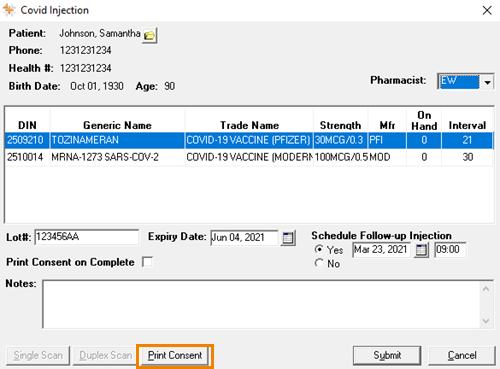Image resolution: width=500 pixels, height=369 pixels.
Task: Open the Expiry Date calendar picker
Action: [288, 238]
